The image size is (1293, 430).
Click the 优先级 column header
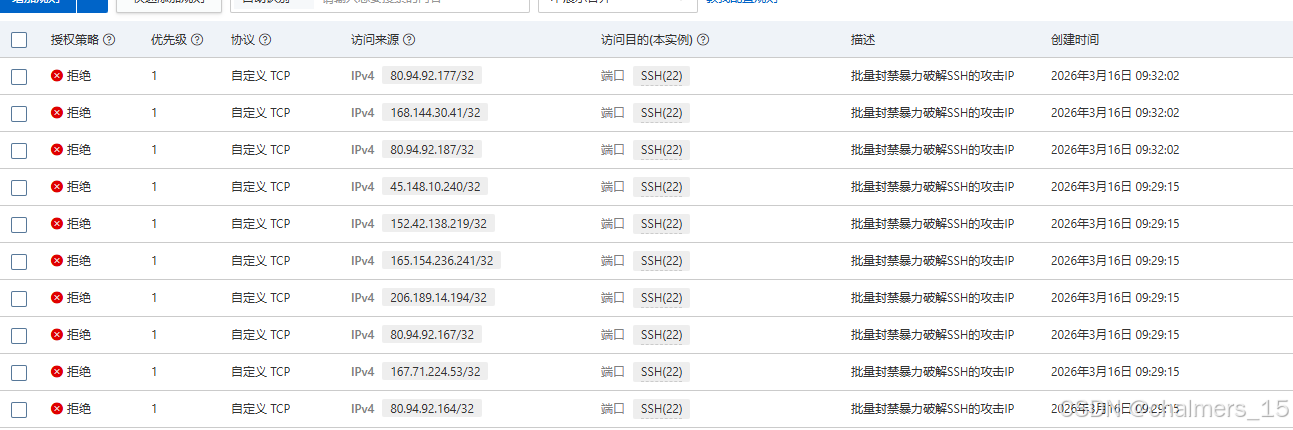click(x=169, y=40)
